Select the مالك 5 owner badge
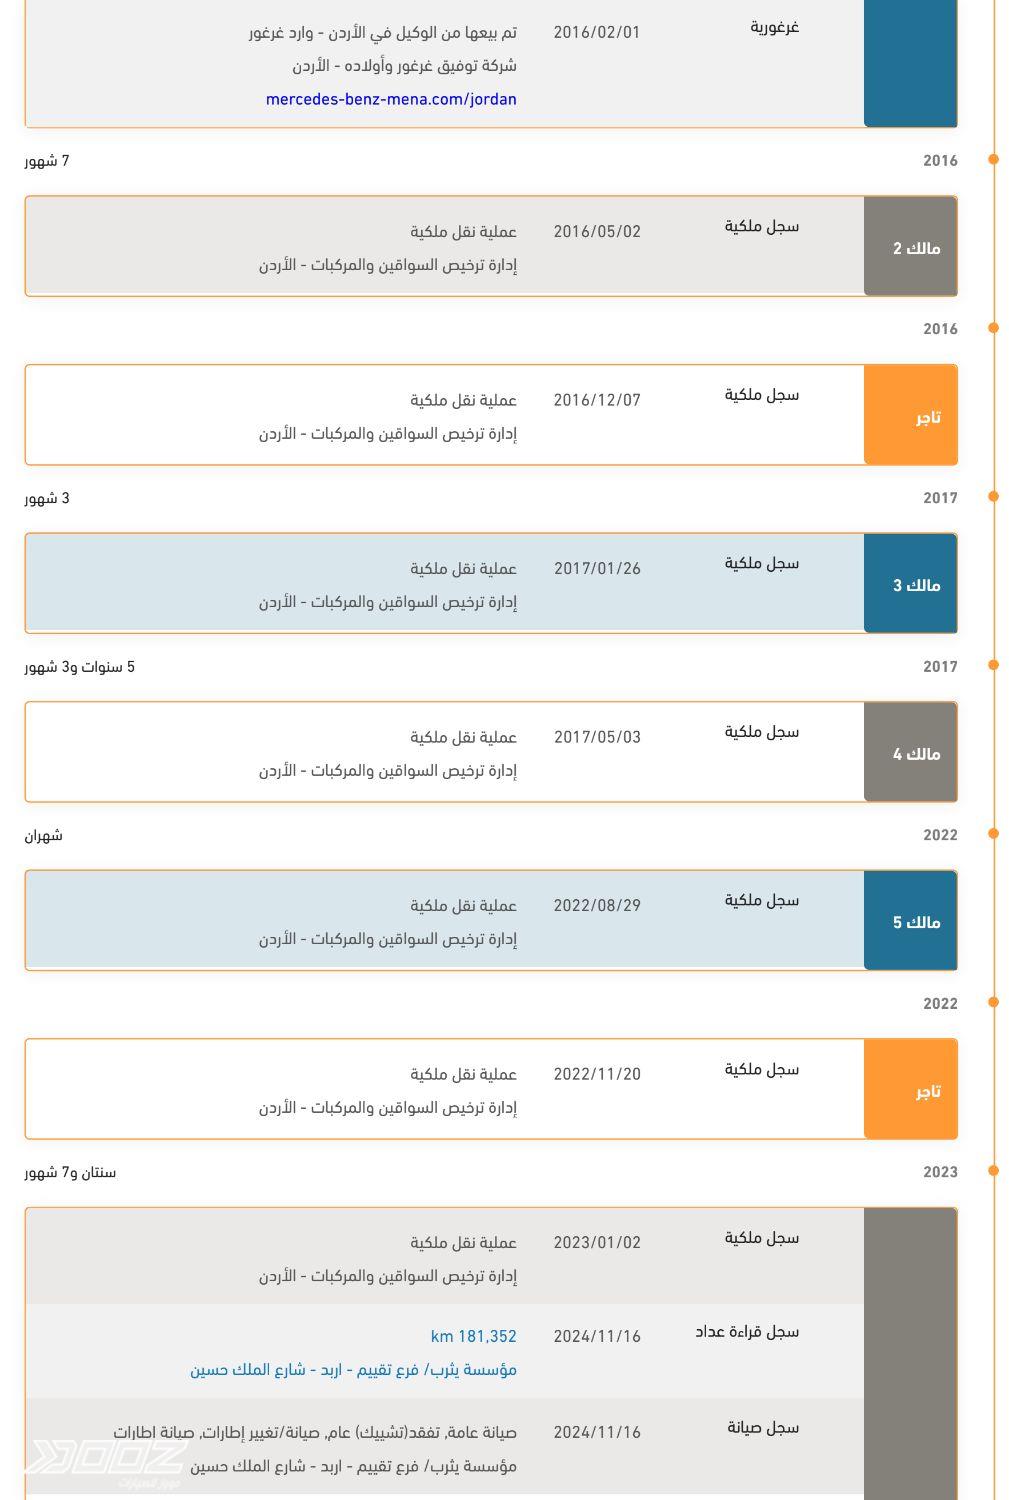This screenshot has height=1500, width=1009. [916, 922]
